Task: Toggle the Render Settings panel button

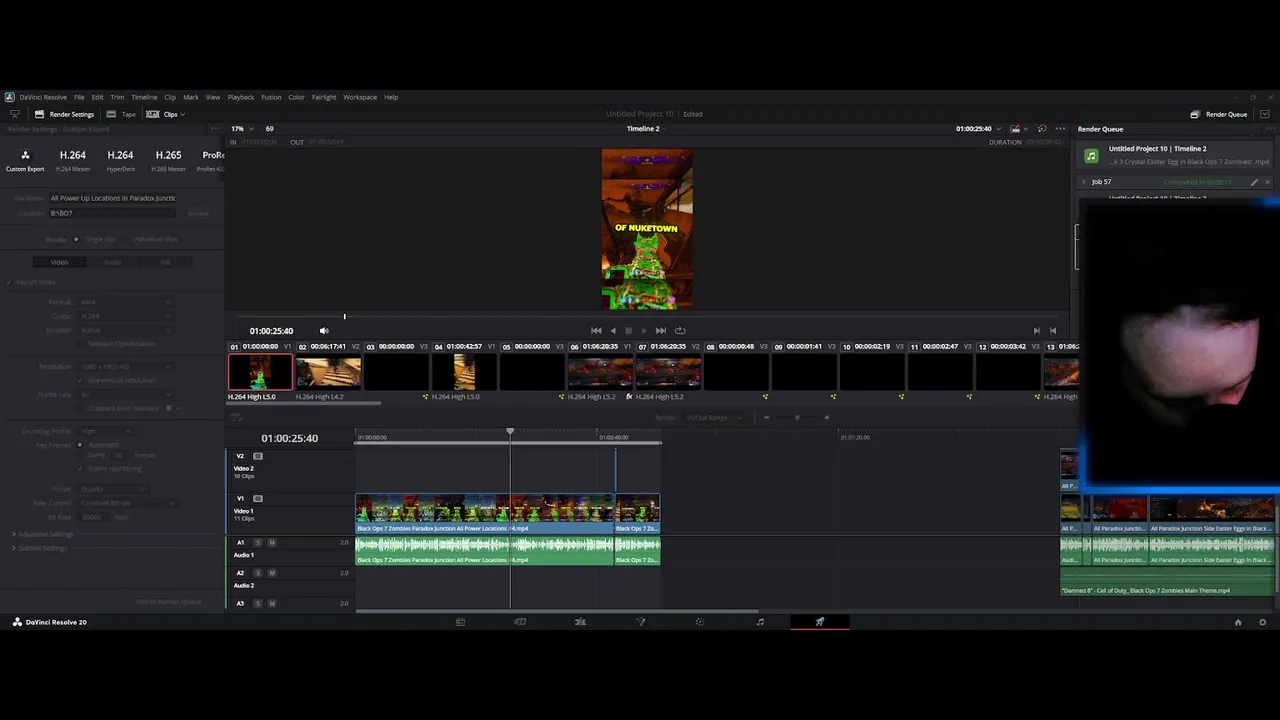Action: (x=65, y=114)
